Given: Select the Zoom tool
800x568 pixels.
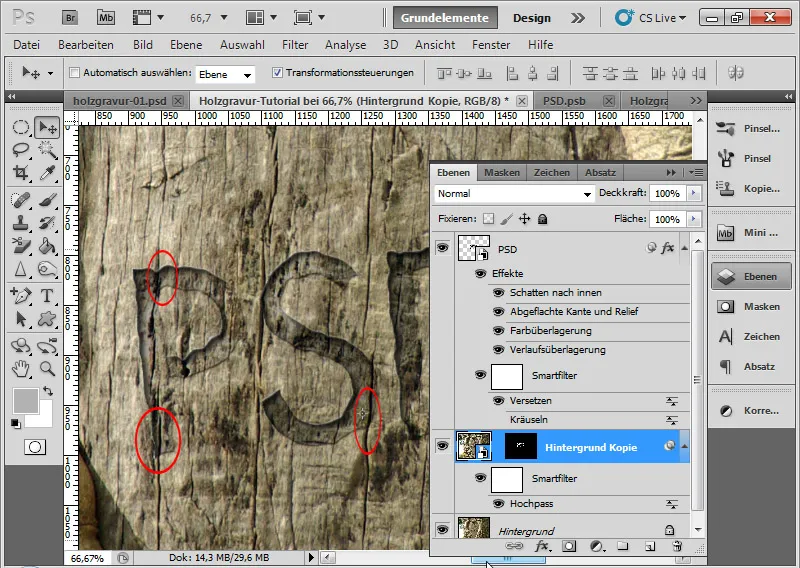Looking at the screenshot, I should [x=47, y=368].
